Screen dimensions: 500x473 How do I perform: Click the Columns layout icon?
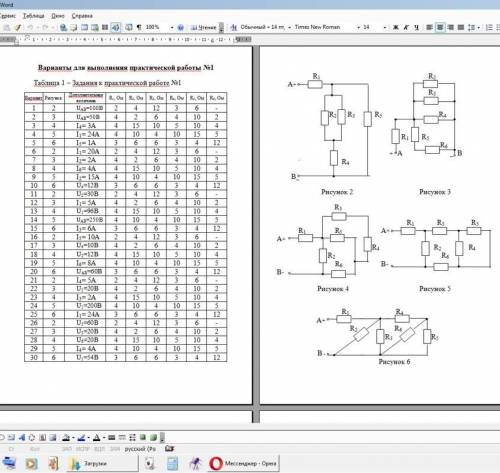[105, 27]
